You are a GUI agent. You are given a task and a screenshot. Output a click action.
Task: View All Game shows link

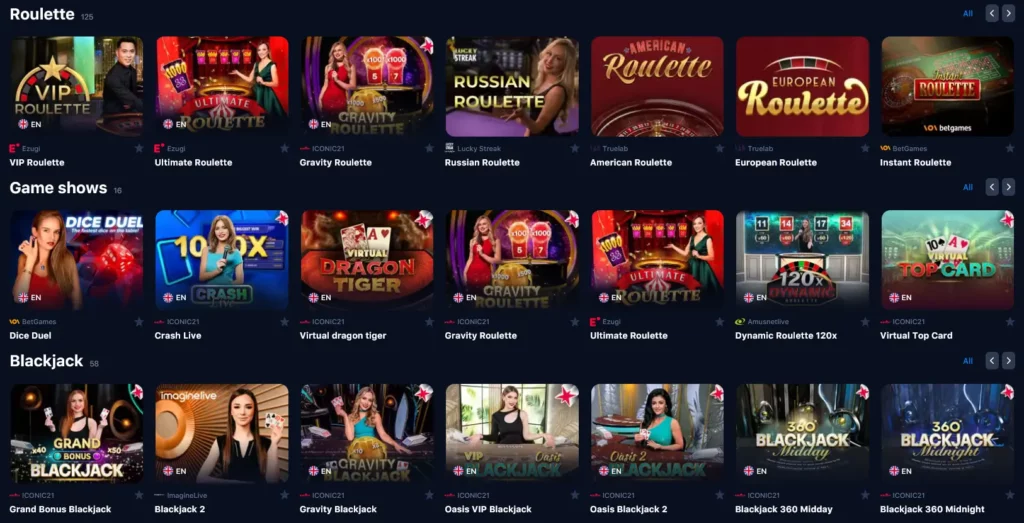click(x=968, y=187)
